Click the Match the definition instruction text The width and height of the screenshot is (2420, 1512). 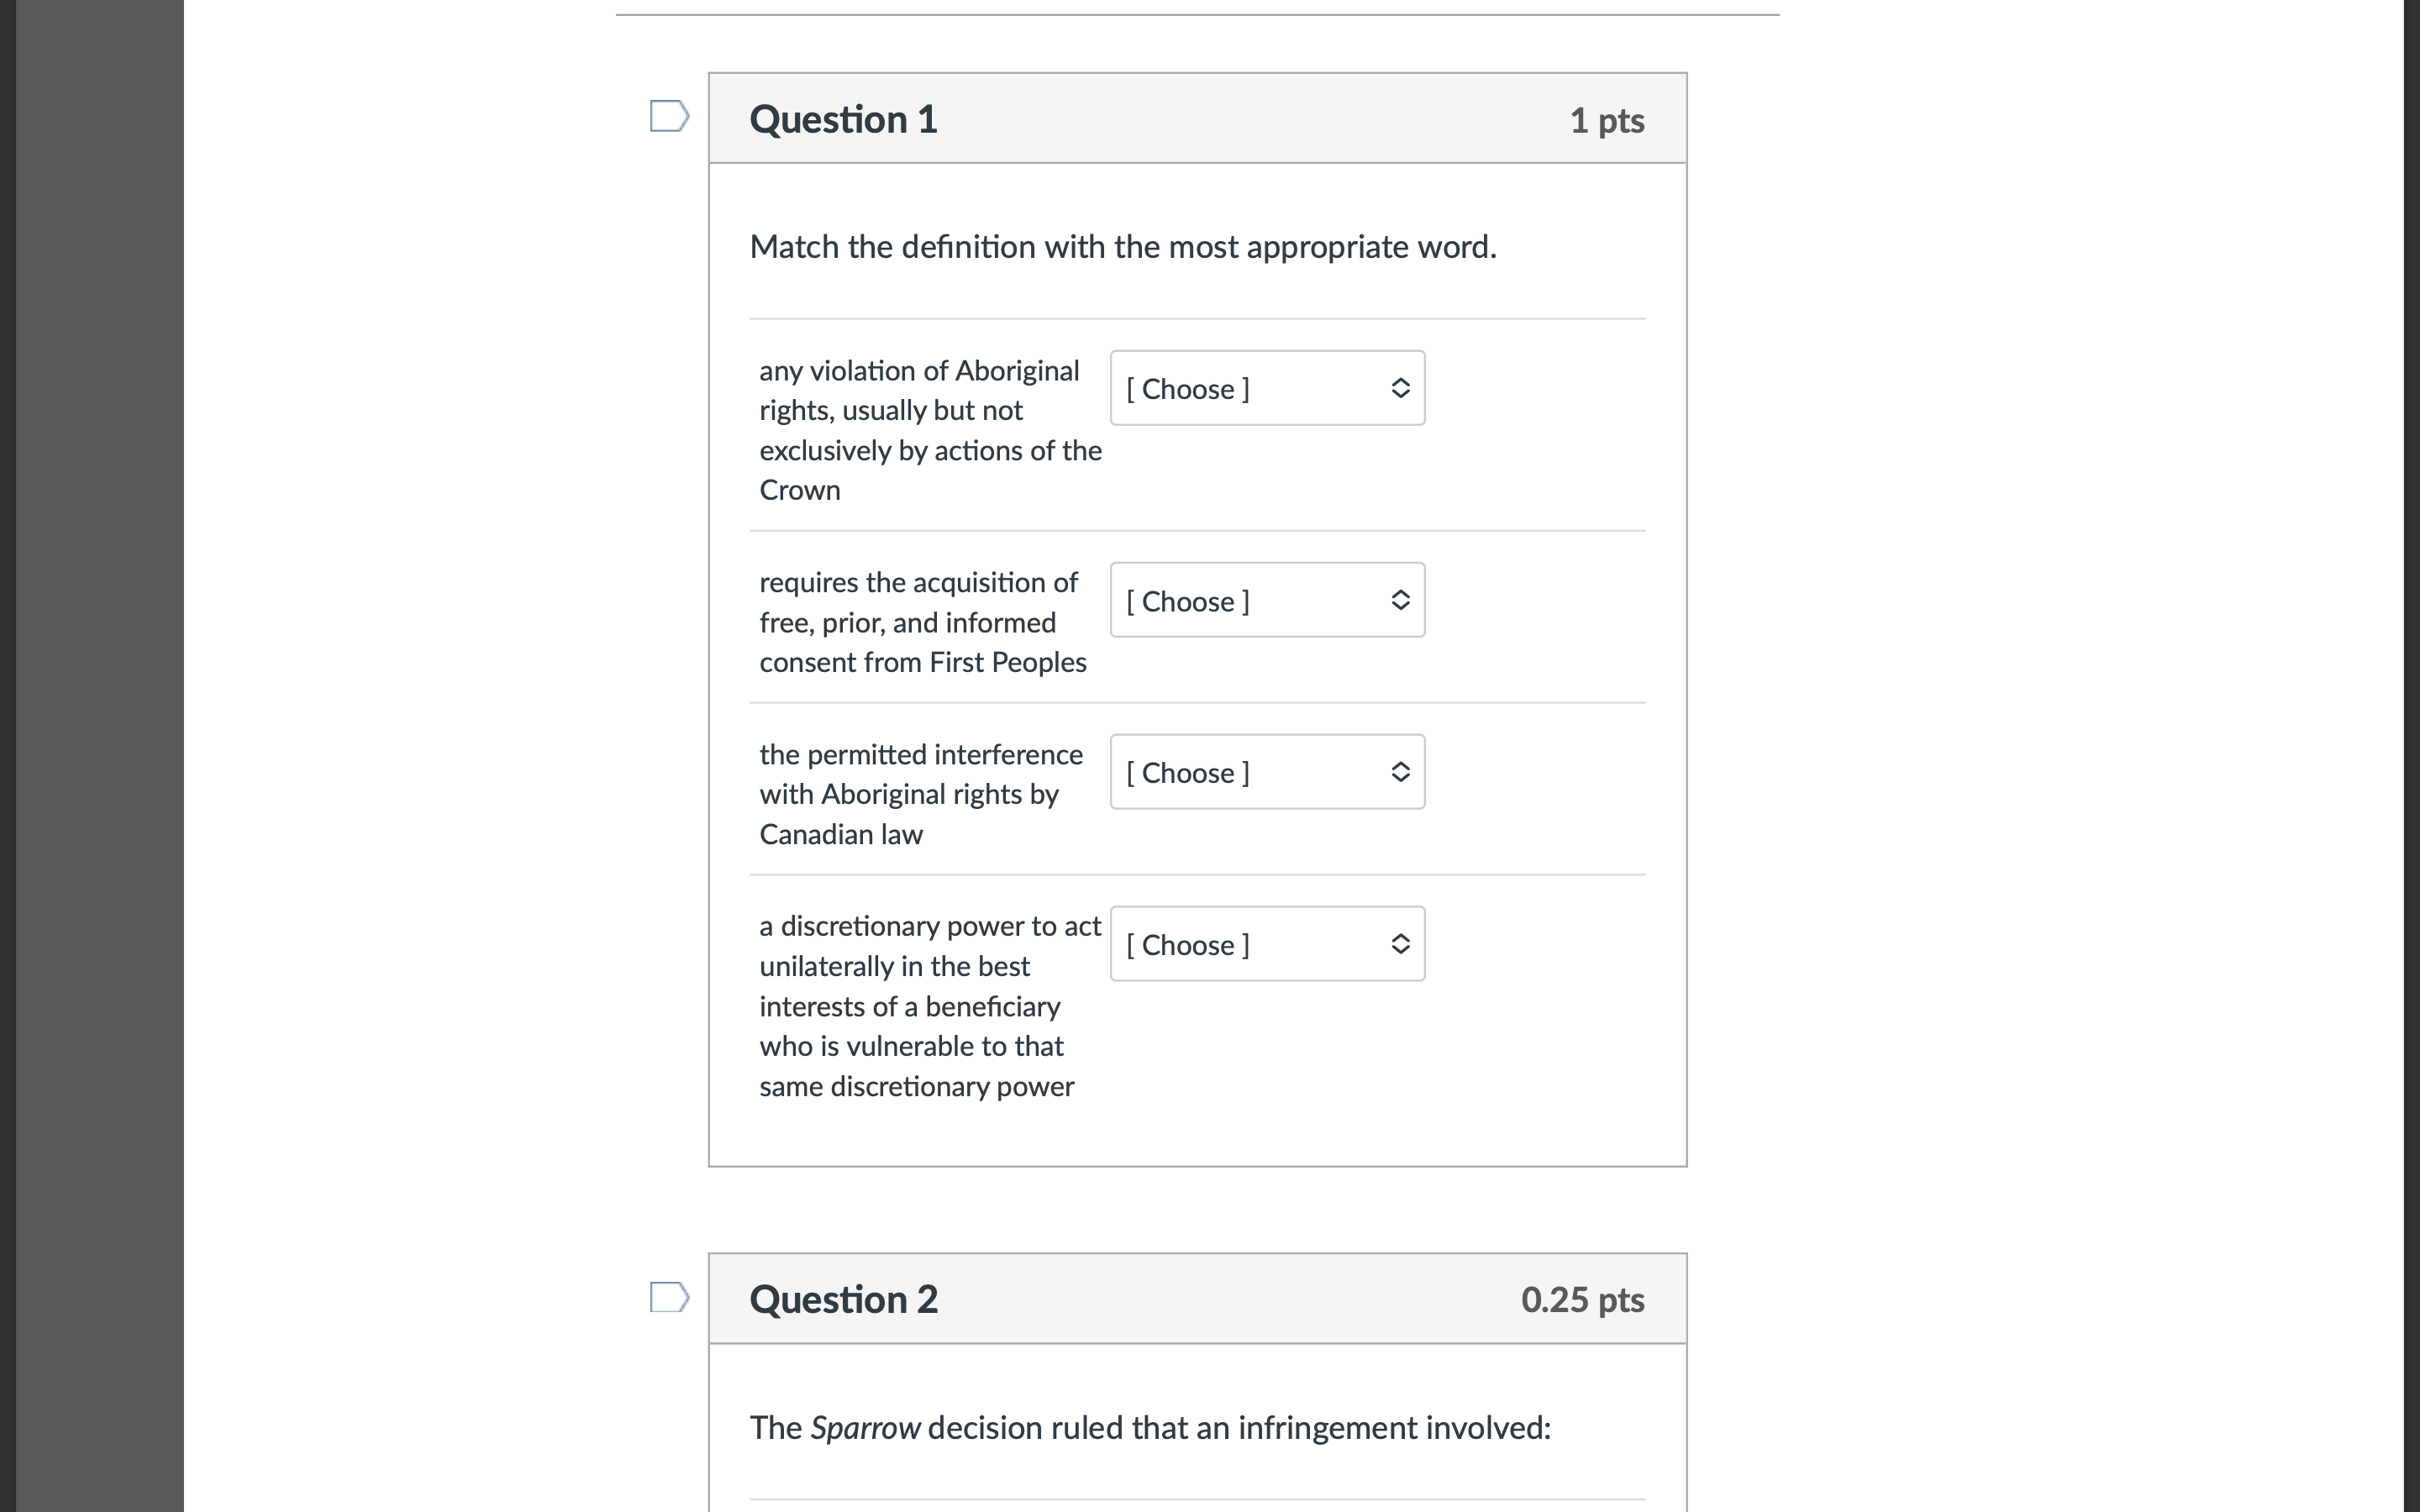click(1123, 246)
